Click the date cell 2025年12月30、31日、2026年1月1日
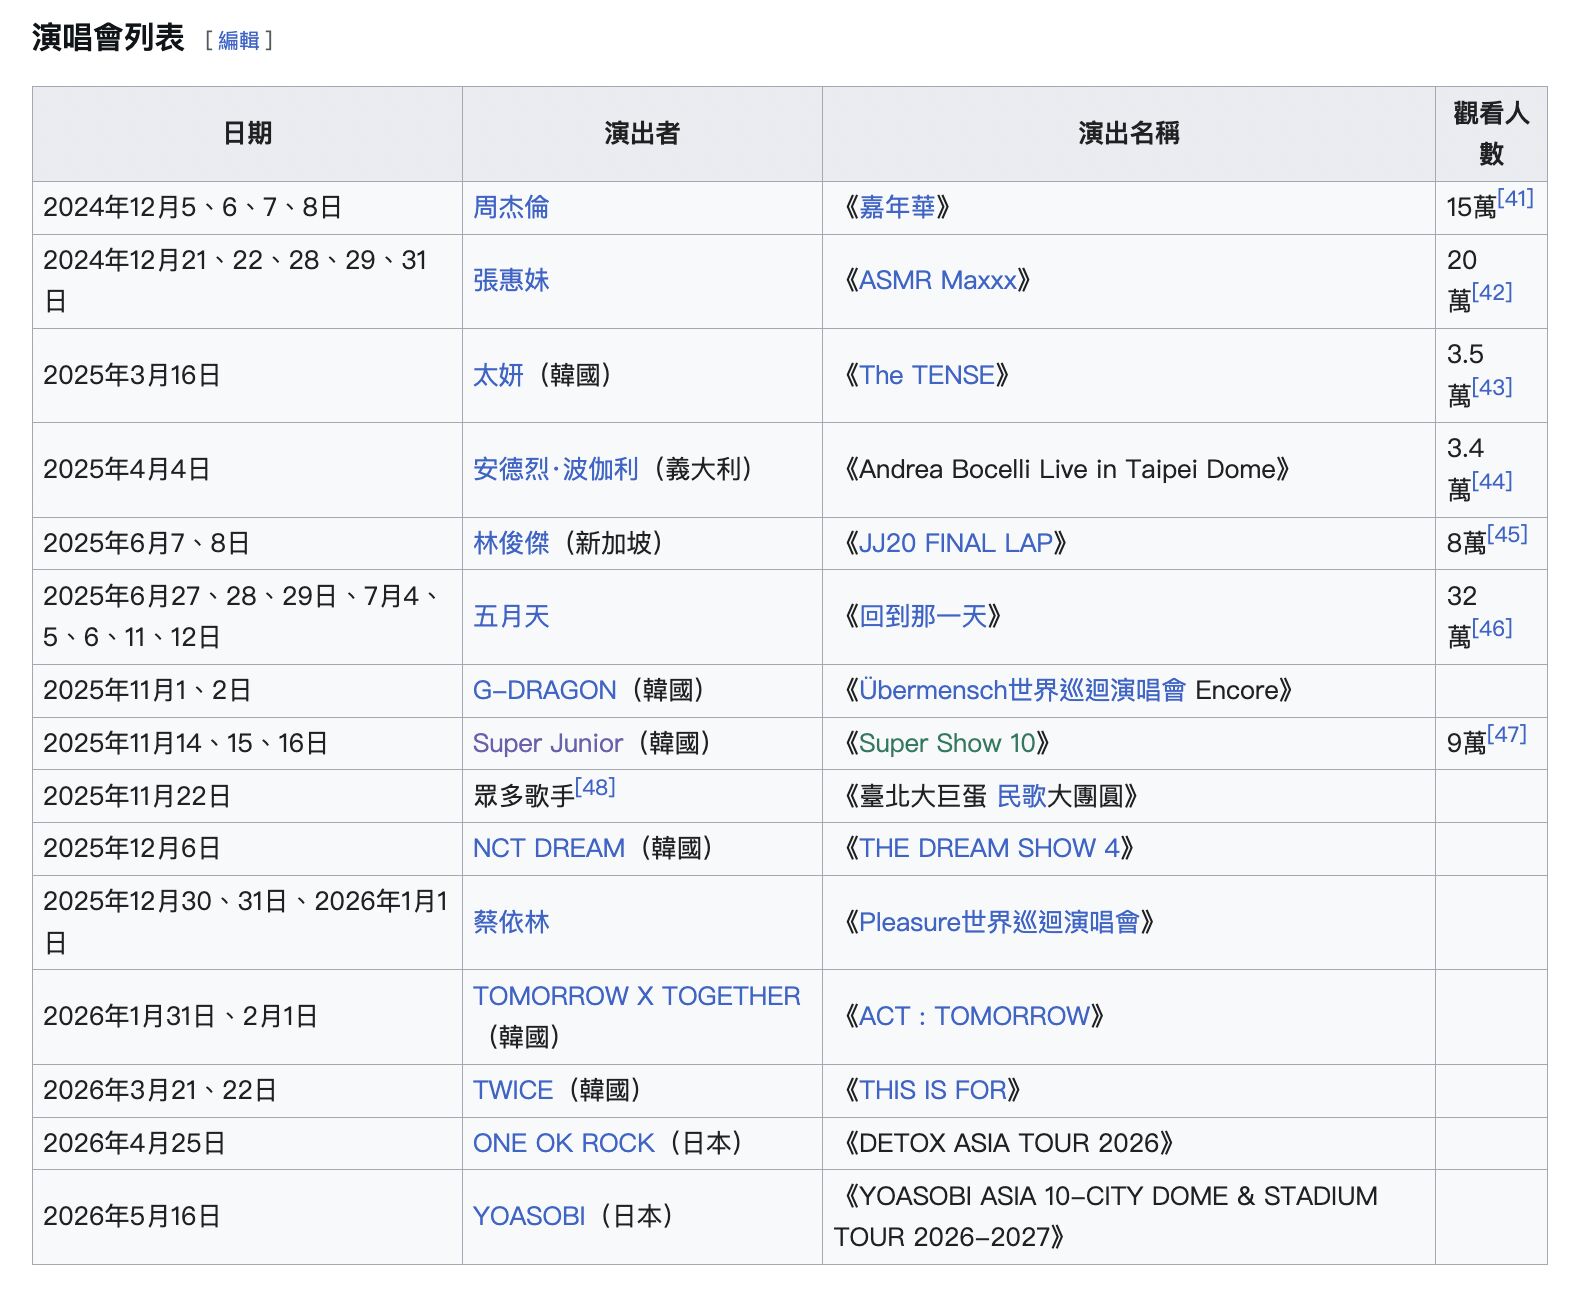This screenshot has height=1306, width=1582. pos(246,922)
